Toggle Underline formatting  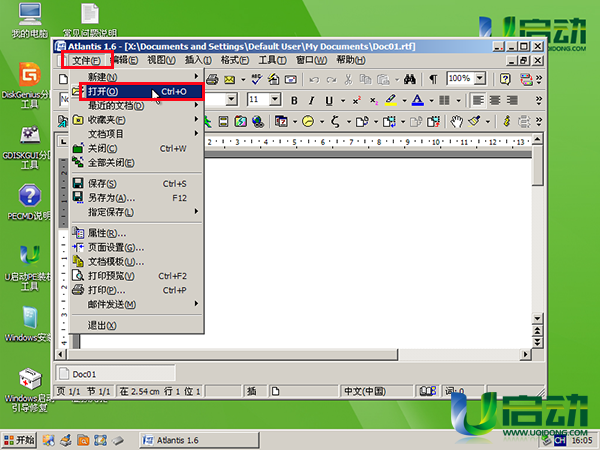329,101
